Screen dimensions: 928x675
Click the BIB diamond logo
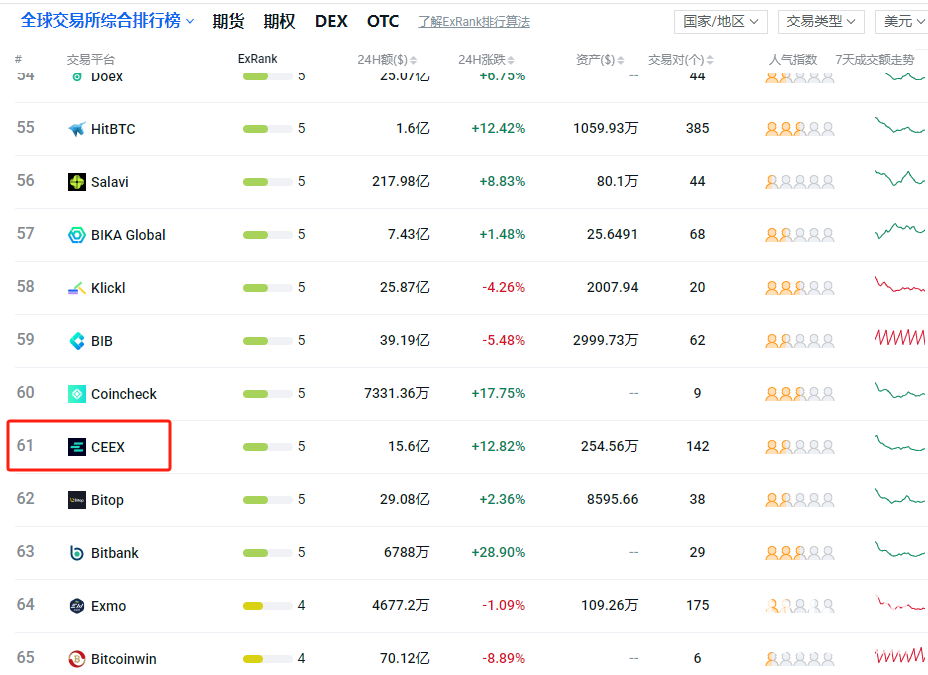tap(79, 340)
